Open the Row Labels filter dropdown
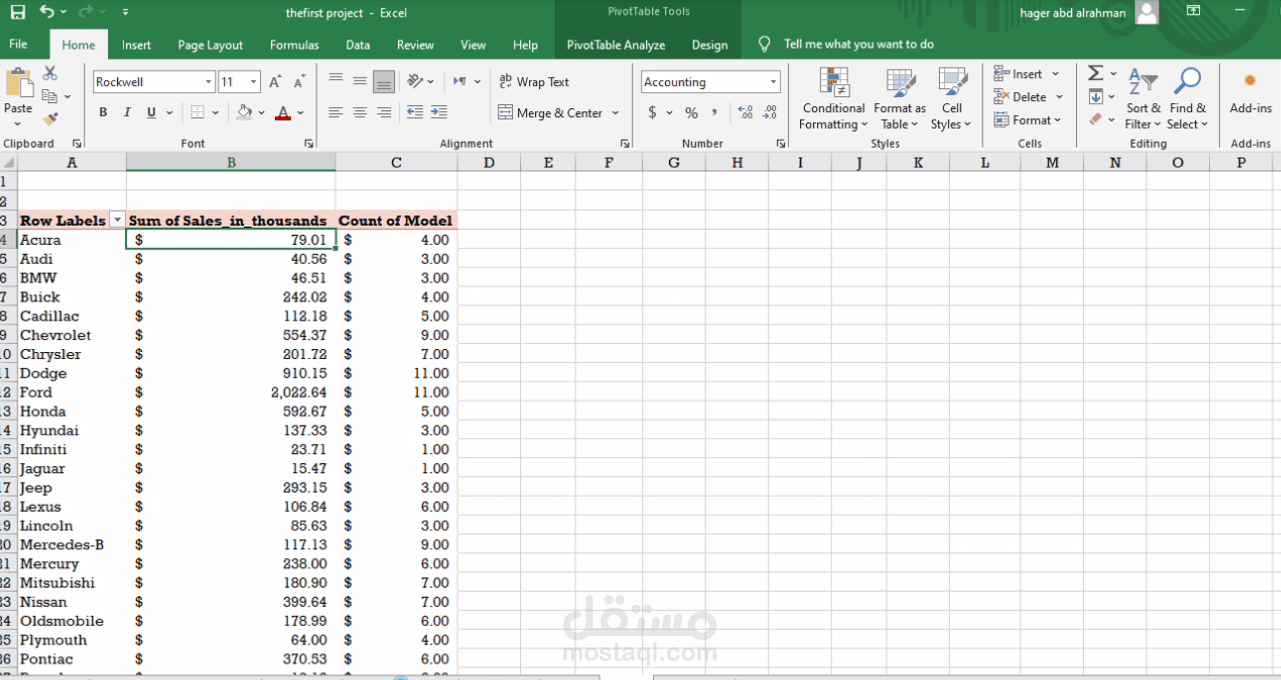Image resolution: width=1281 pixels, height=680 pixels. 117,221
